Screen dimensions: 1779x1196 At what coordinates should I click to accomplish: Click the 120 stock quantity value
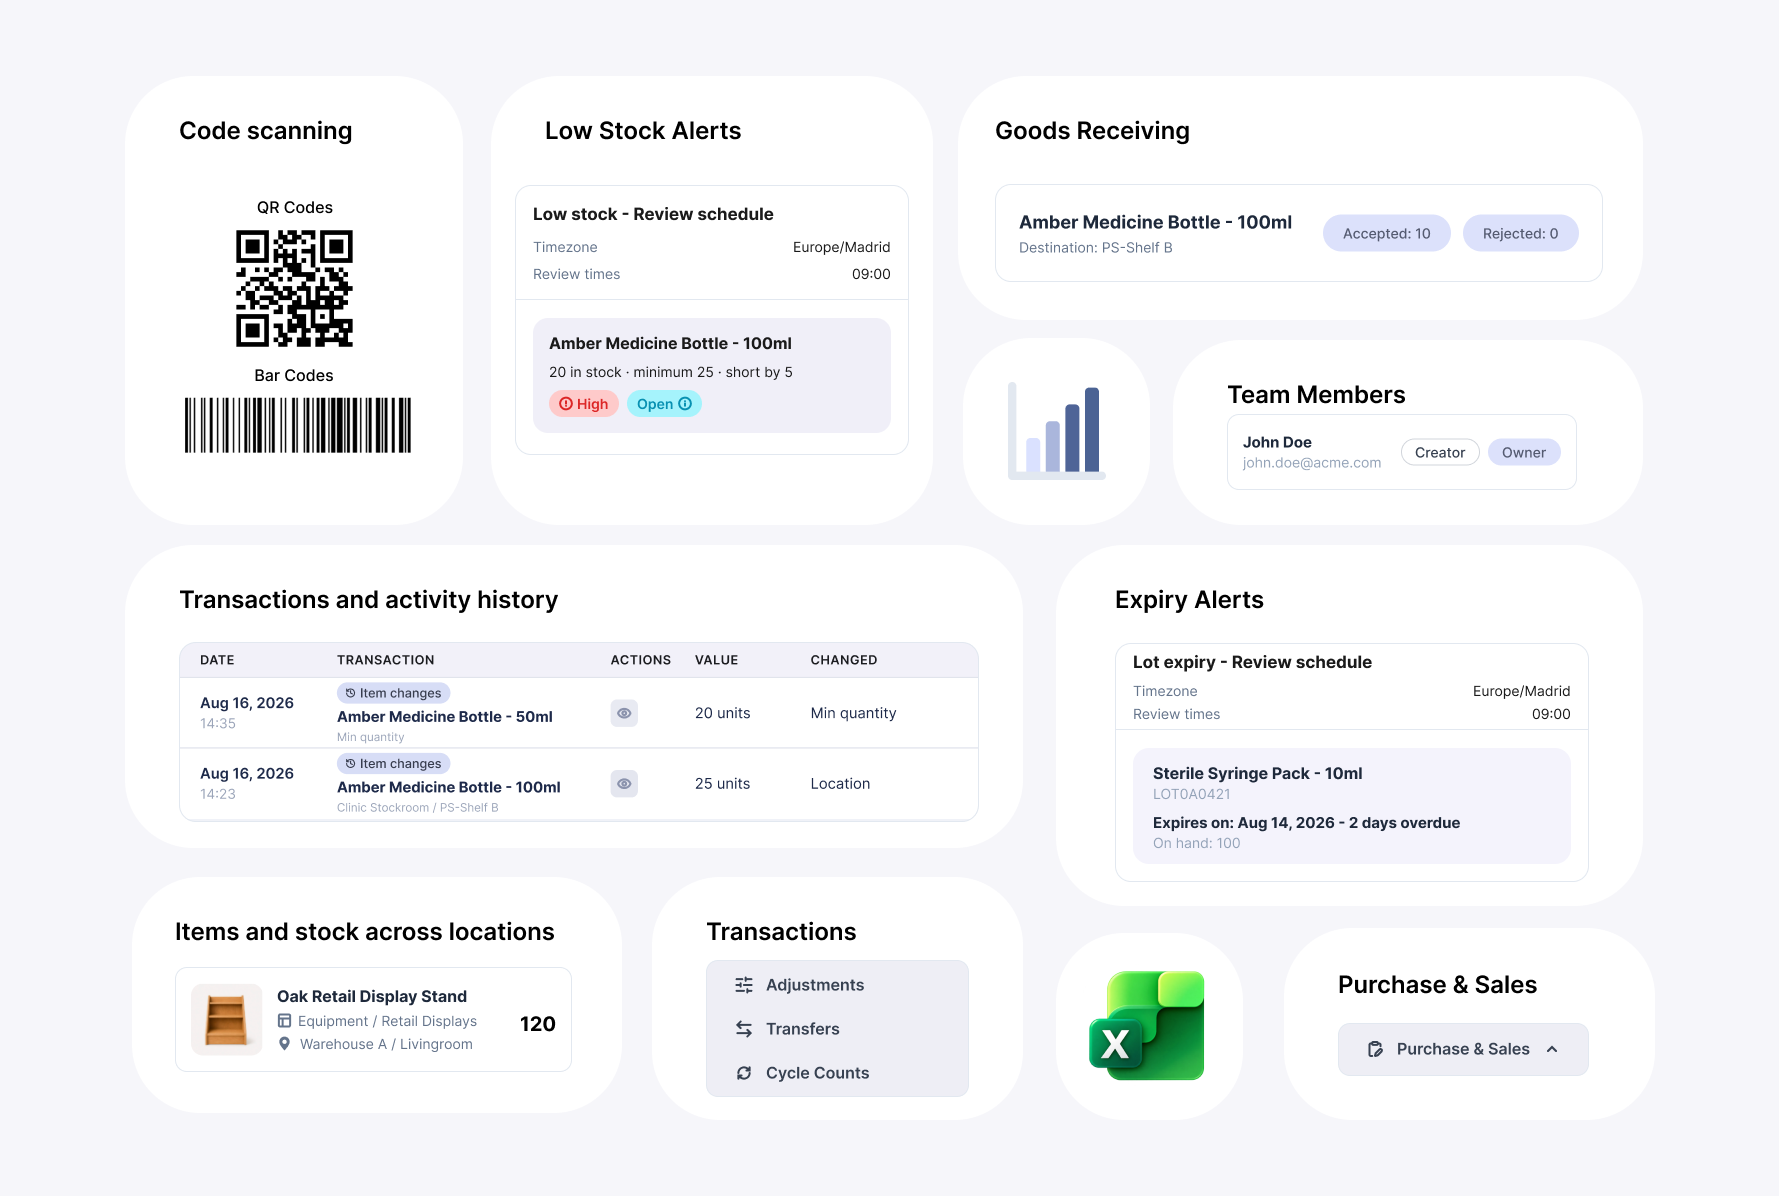pos(538,1024)
